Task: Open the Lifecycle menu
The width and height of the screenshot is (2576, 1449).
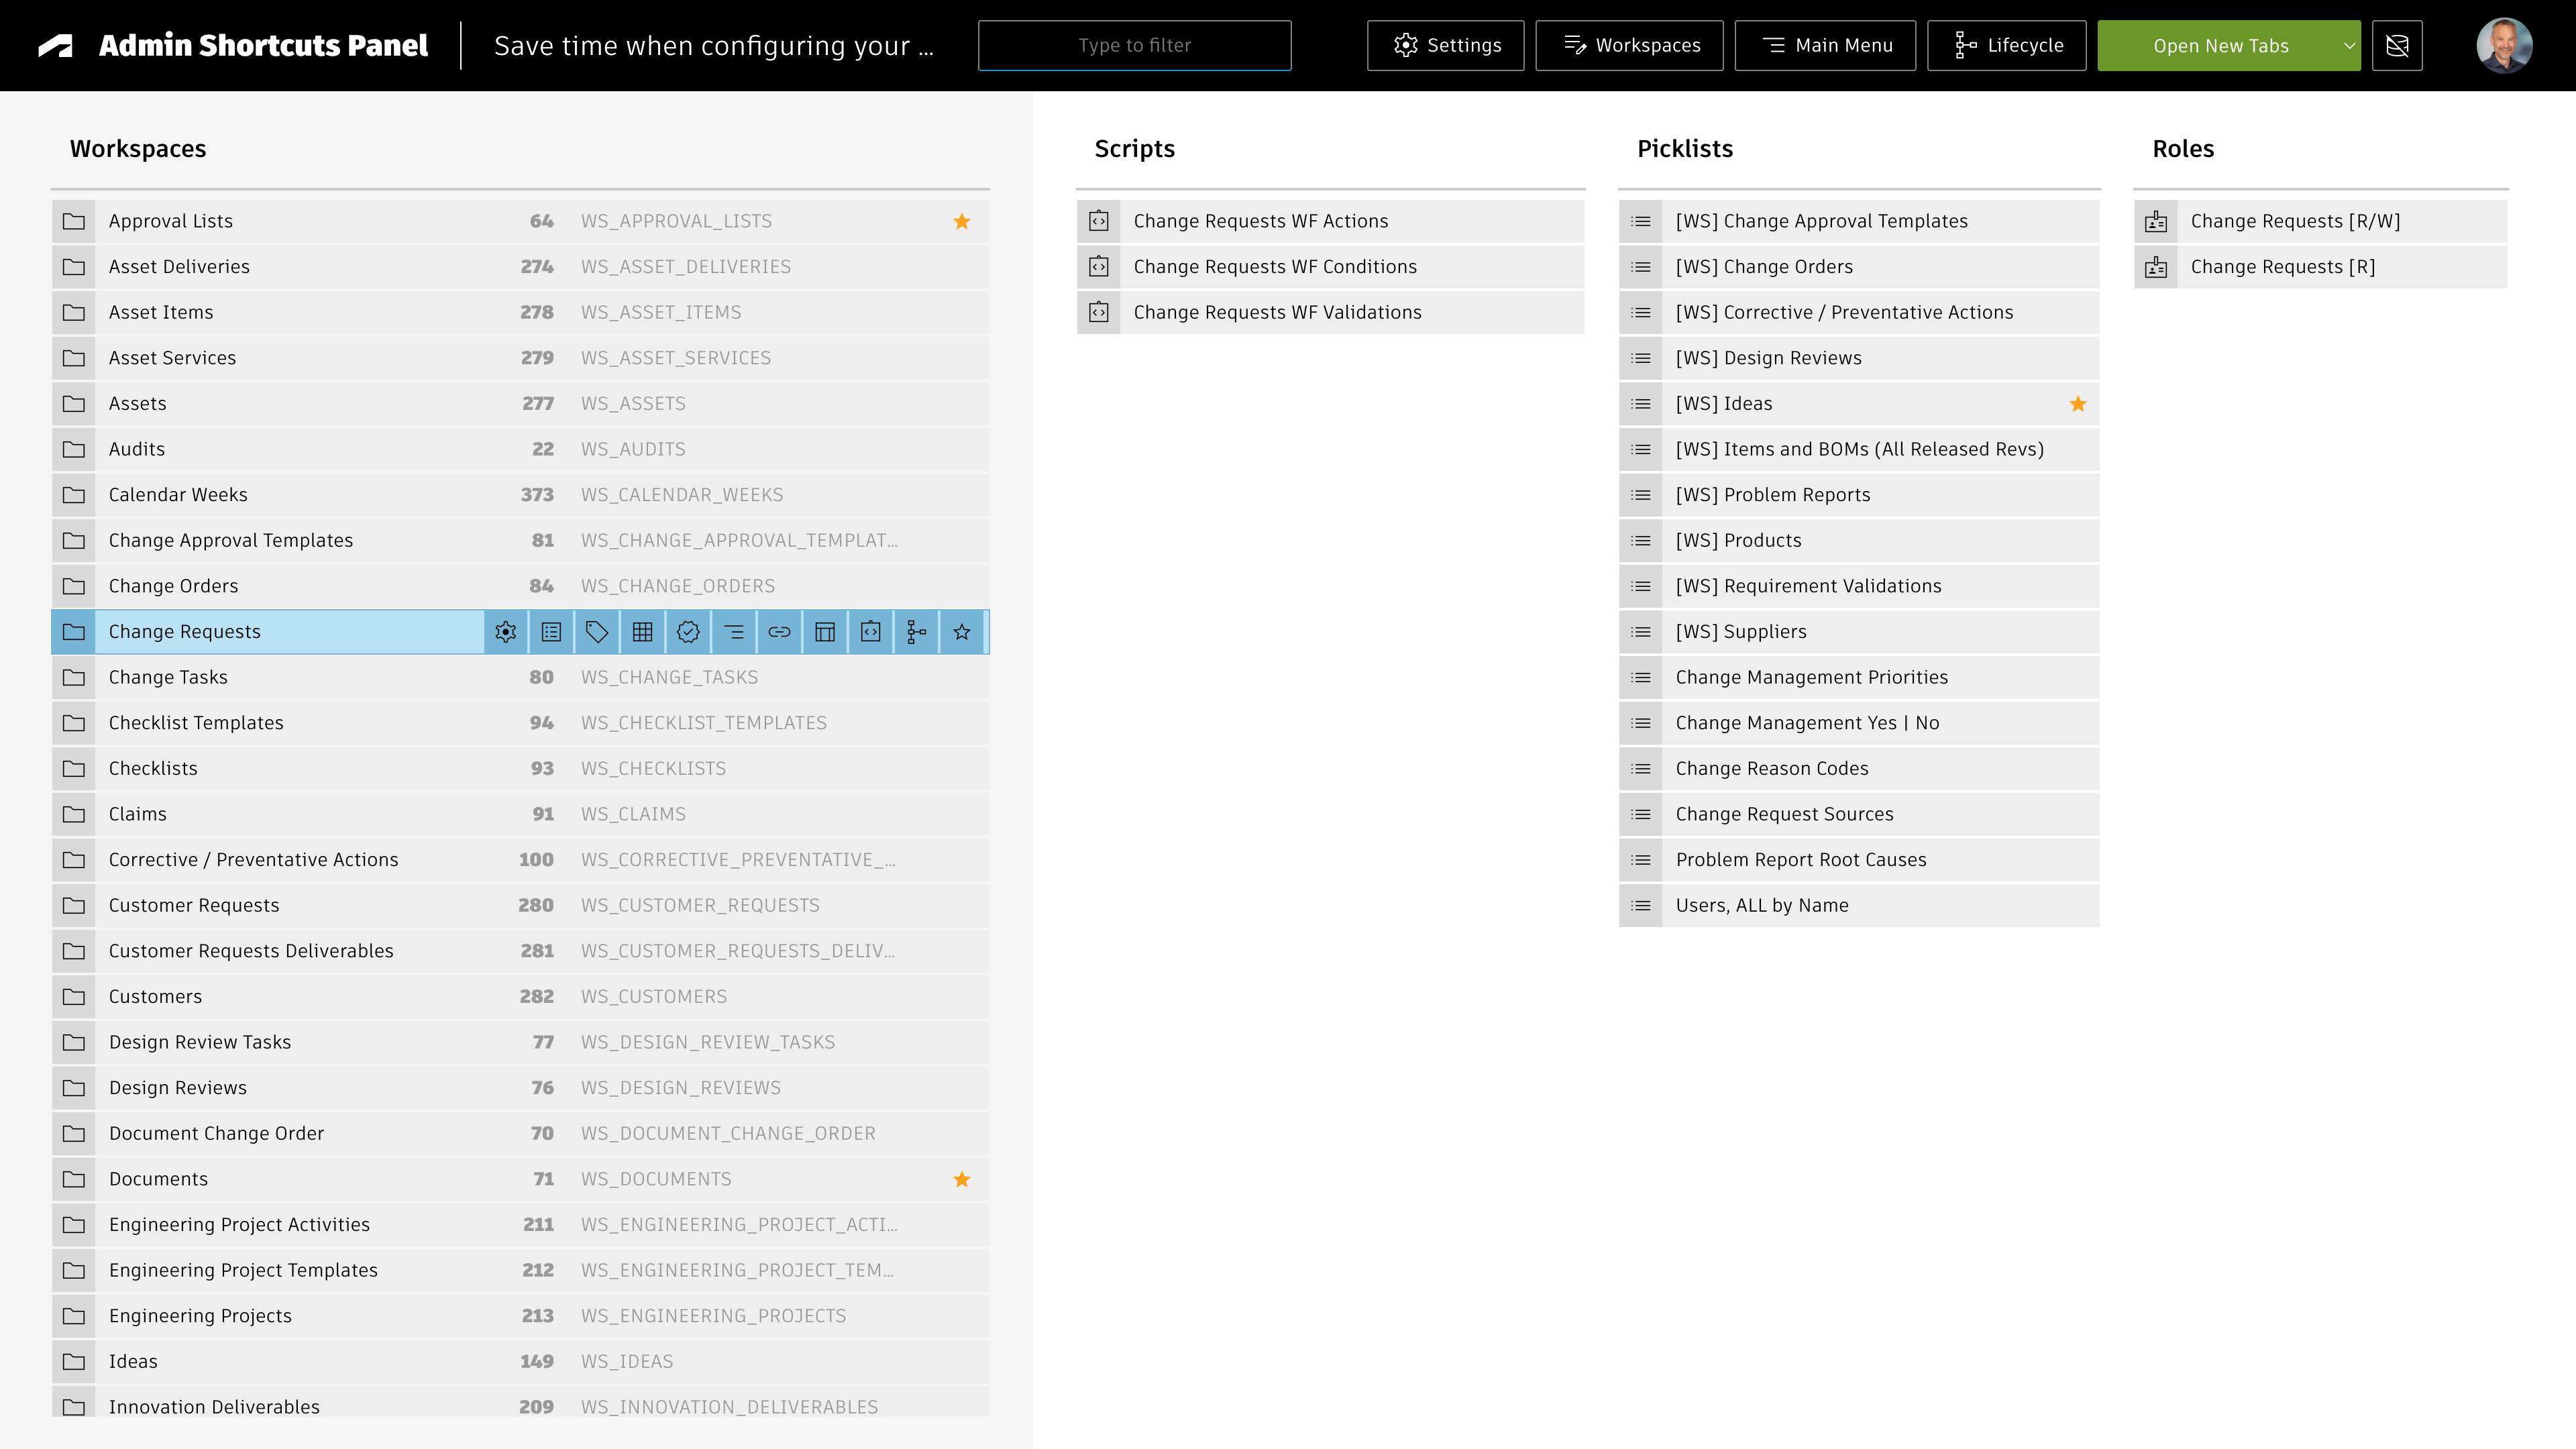Action: pyautogui.click(x=2006, y=46)
